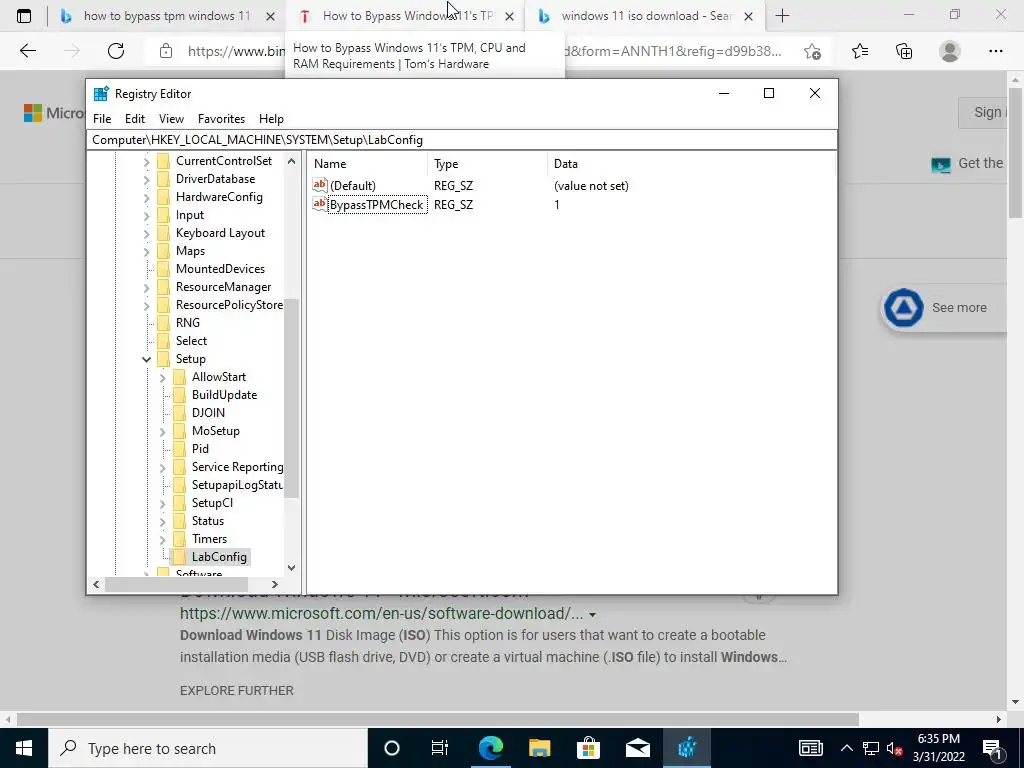Image resolution: width=1024 pixels, height=768 pixels.
Task: Expand the CurrentControlSet key
Action: [x=146, y=161]
